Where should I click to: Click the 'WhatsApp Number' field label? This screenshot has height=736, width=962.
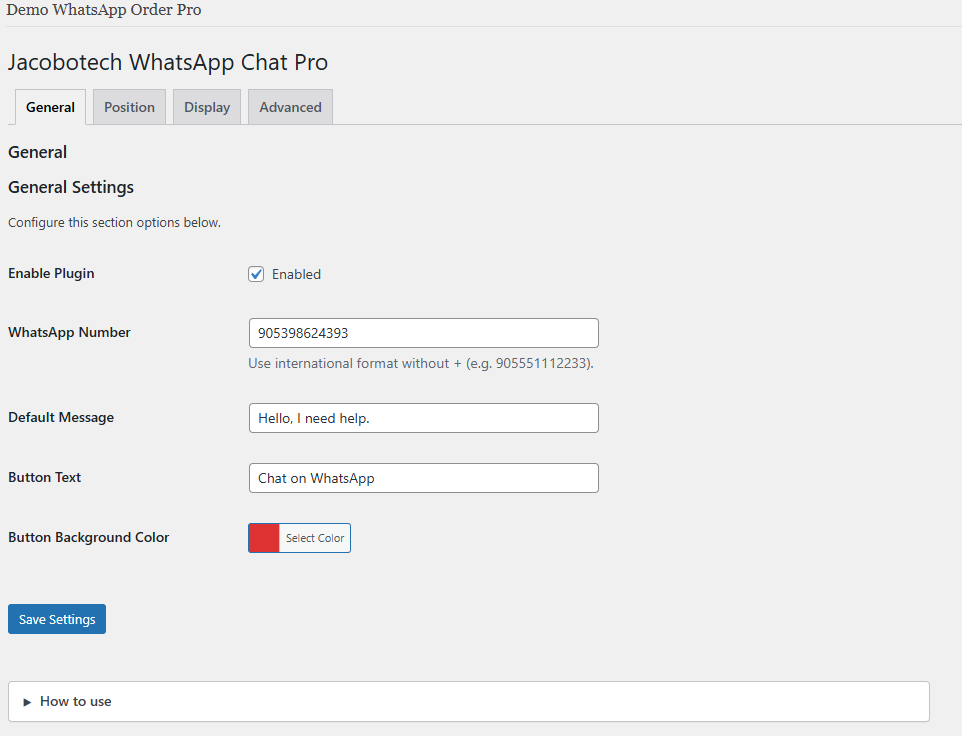[x=69, y=332]
